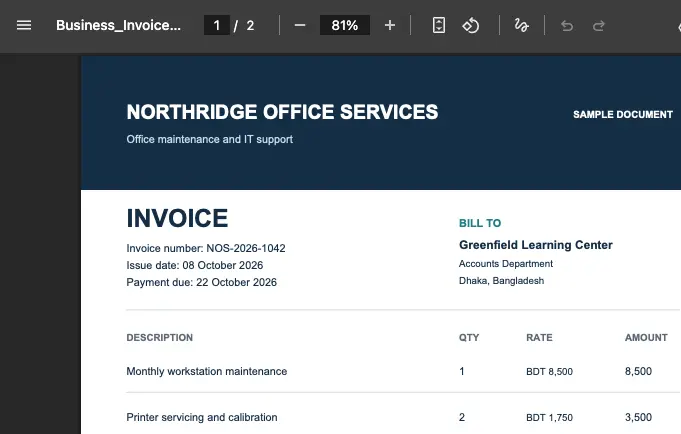
Task: Select Issue date 08 October 2026
Action: [195, 265]
